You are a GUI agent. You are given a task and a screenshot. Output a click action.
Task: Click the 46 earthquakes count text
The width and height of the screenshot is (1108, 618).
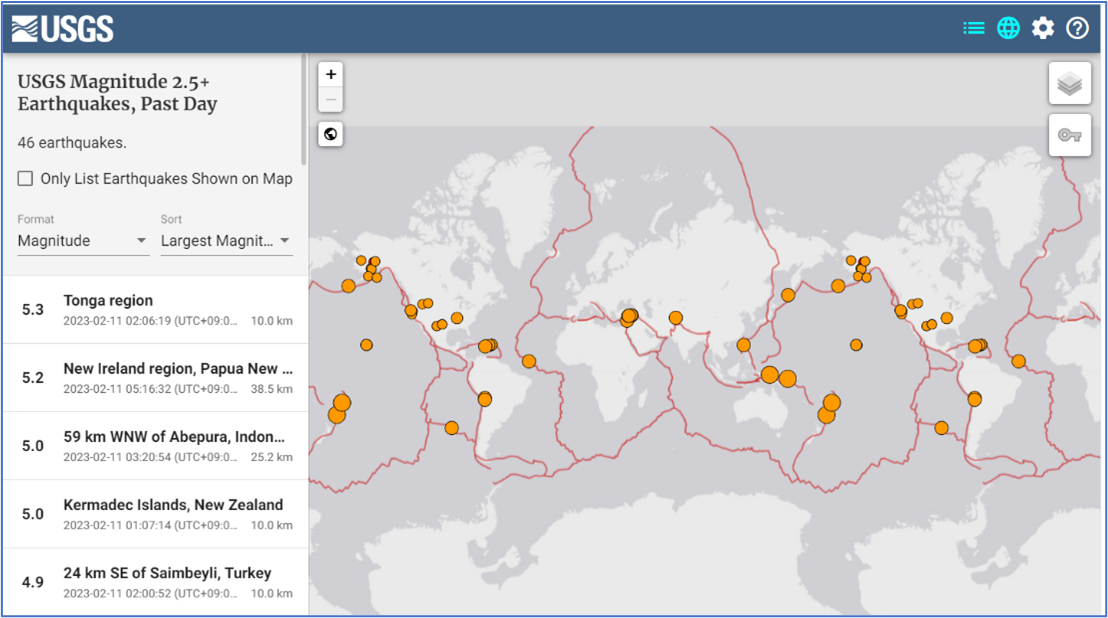[x=72, y=143]
